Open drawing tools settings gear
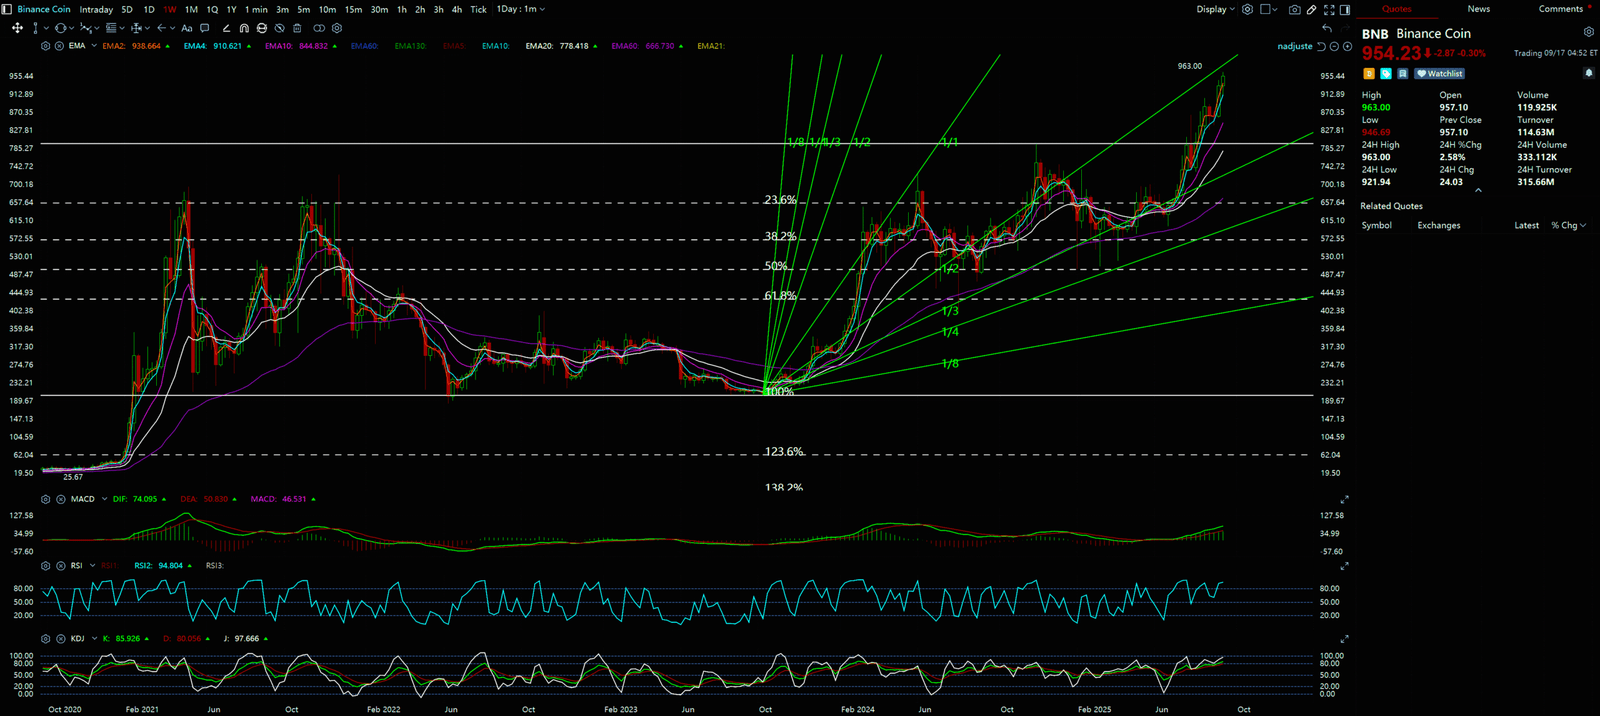1600x716 pixels. [x=337, y=28]
